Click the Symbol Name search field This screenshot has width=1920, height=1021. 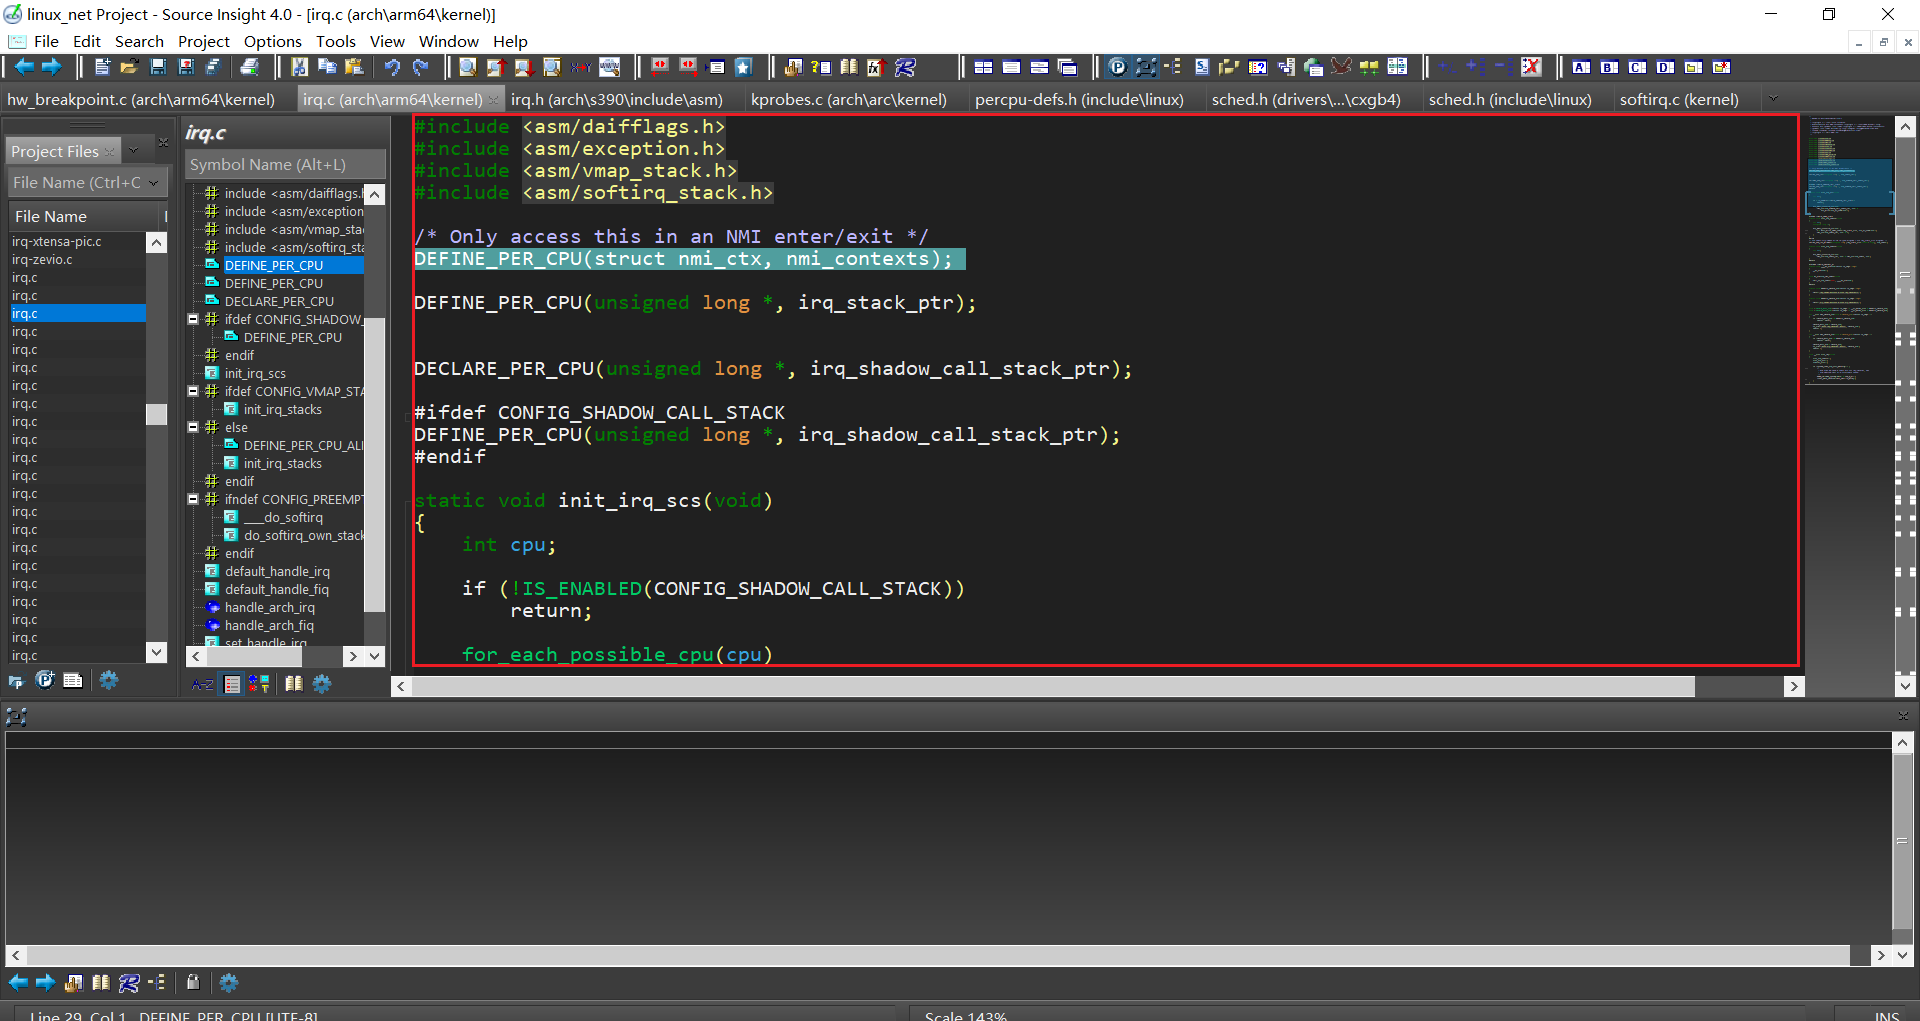pyautogui.click(x=286, y=164)
